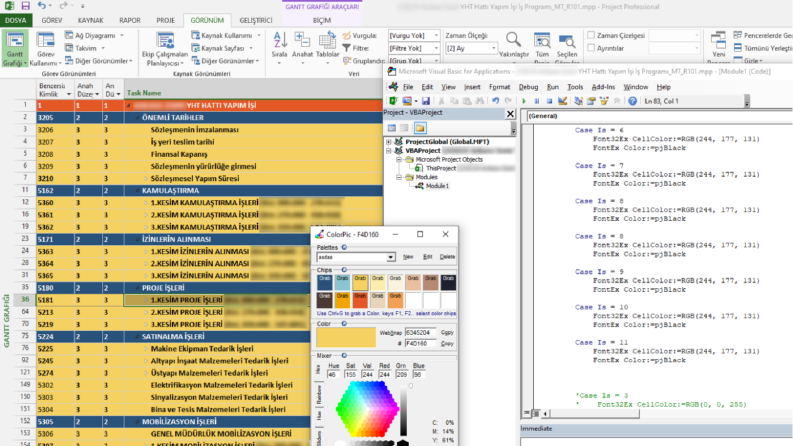
Task: Click the Seçilen Görevler zoom button
Action: pyautogui.click(x=566, y=46)
